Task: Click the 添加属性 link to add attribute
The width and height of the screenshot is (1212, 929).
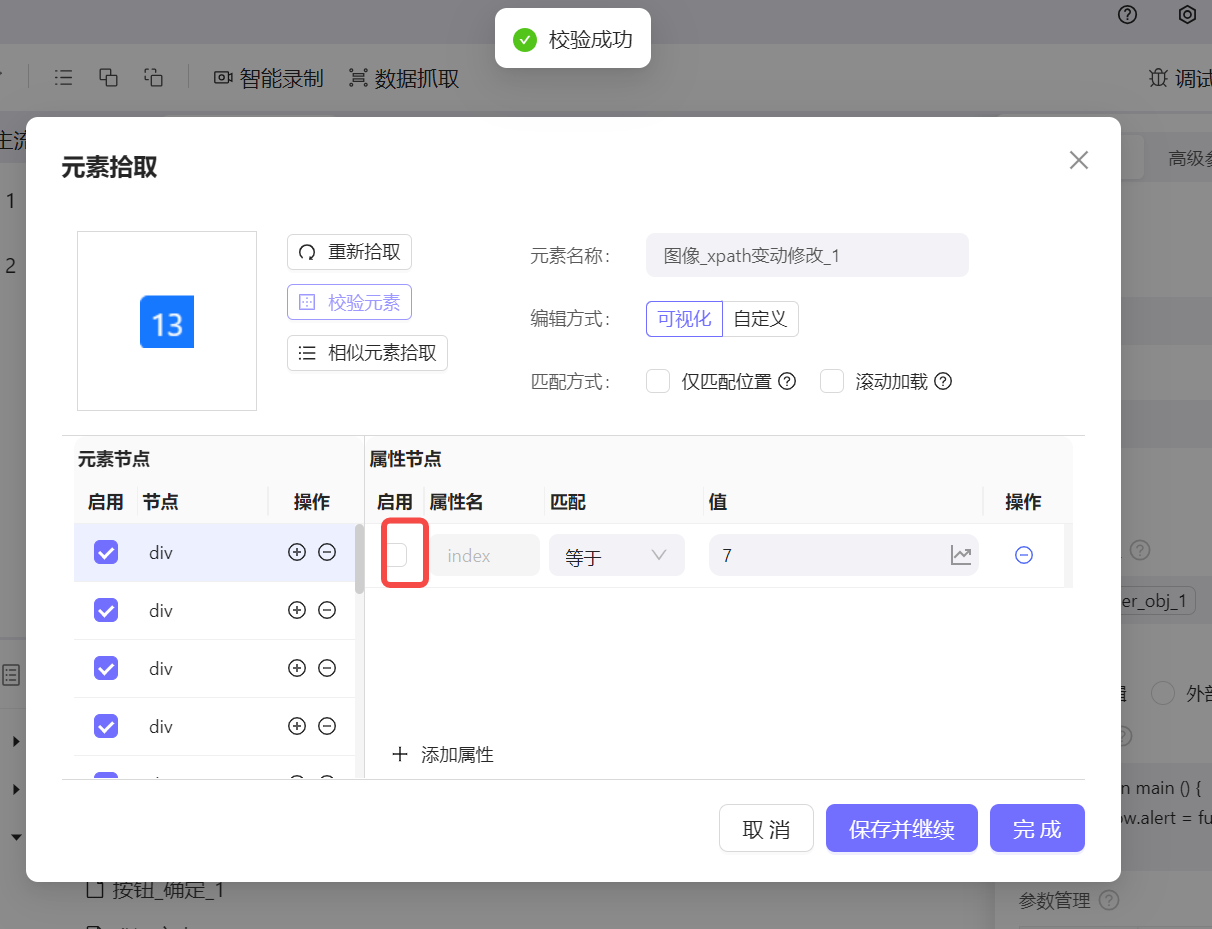Action: click(x=443, y=755)
